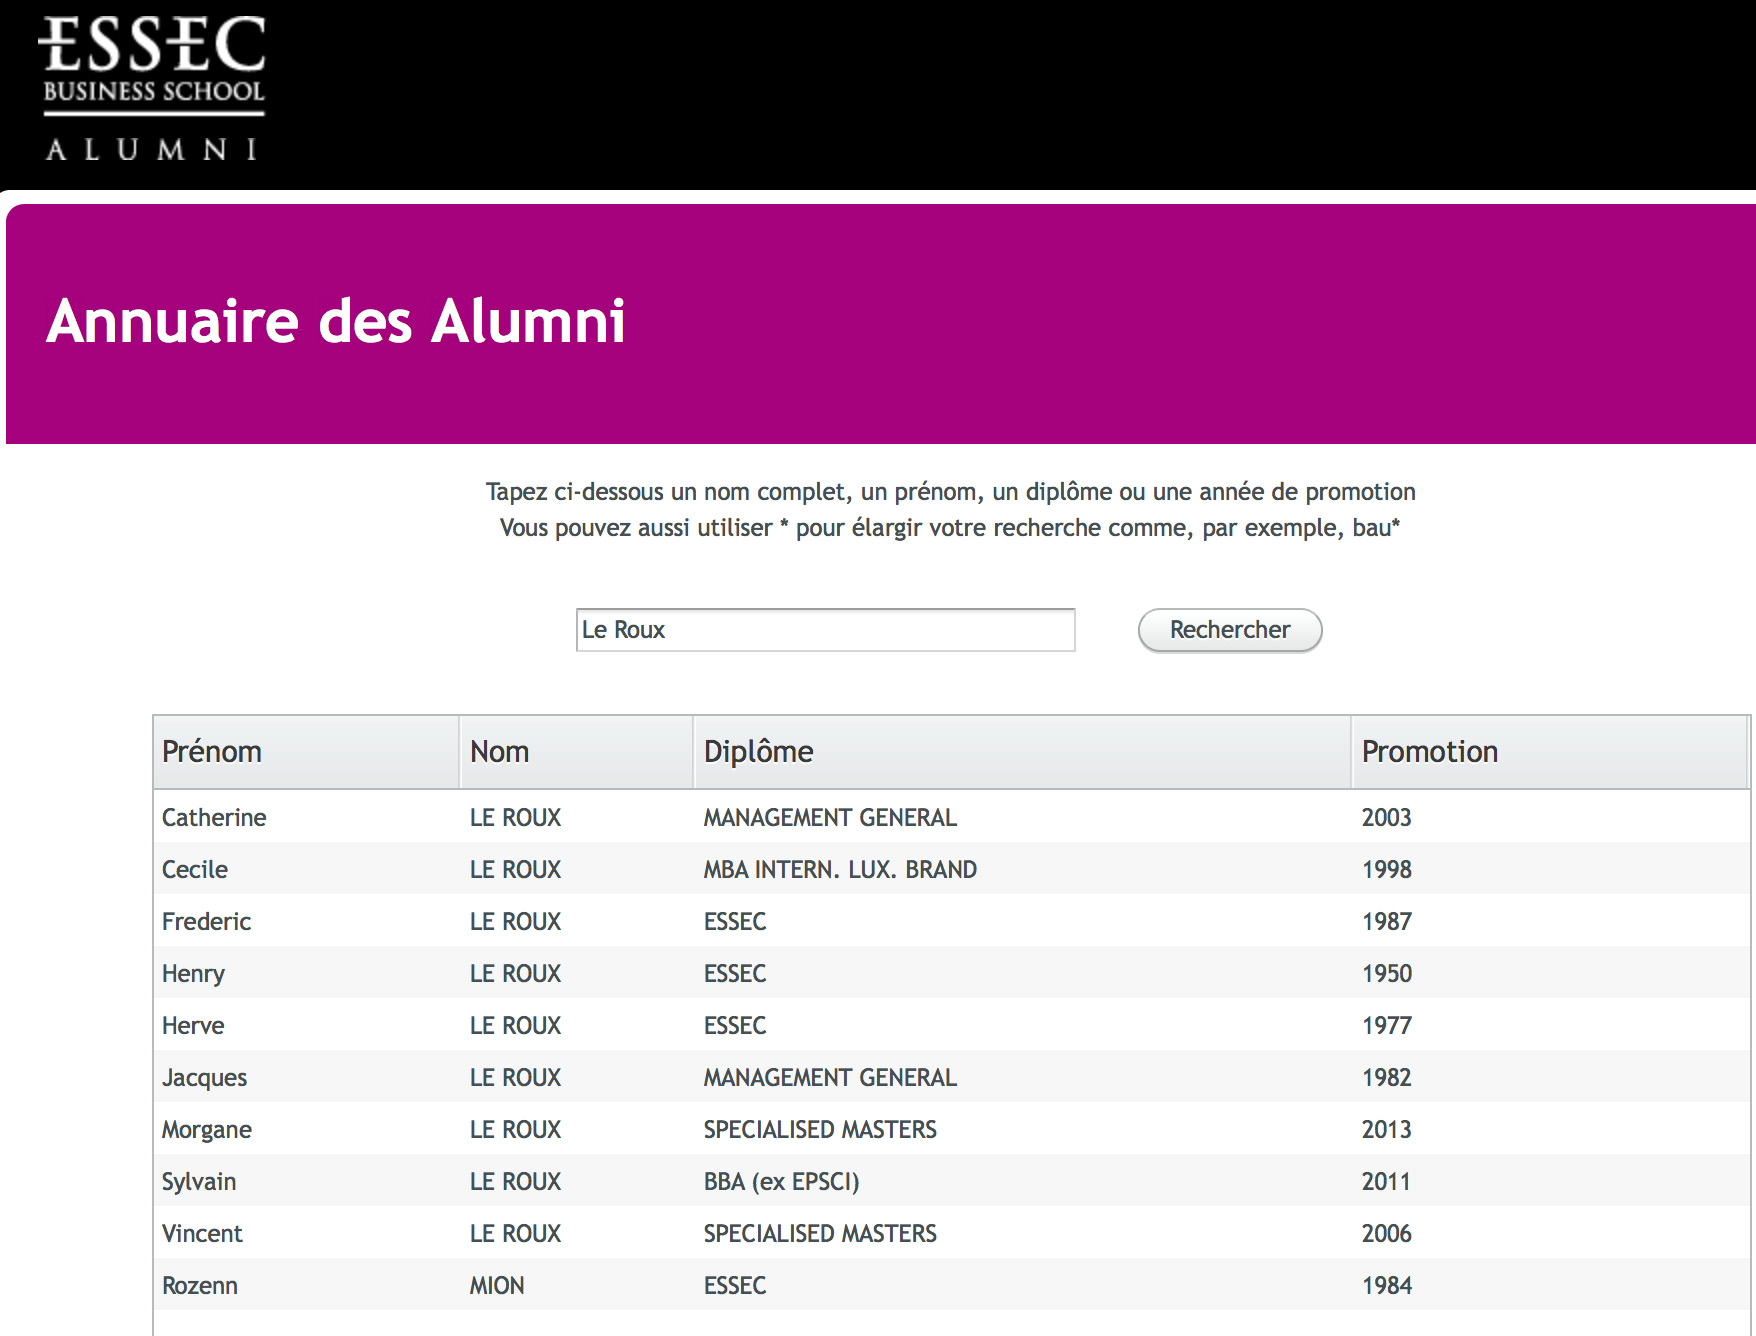Click LE ROUX in Vincent's row

click(x=515, y=1233)
